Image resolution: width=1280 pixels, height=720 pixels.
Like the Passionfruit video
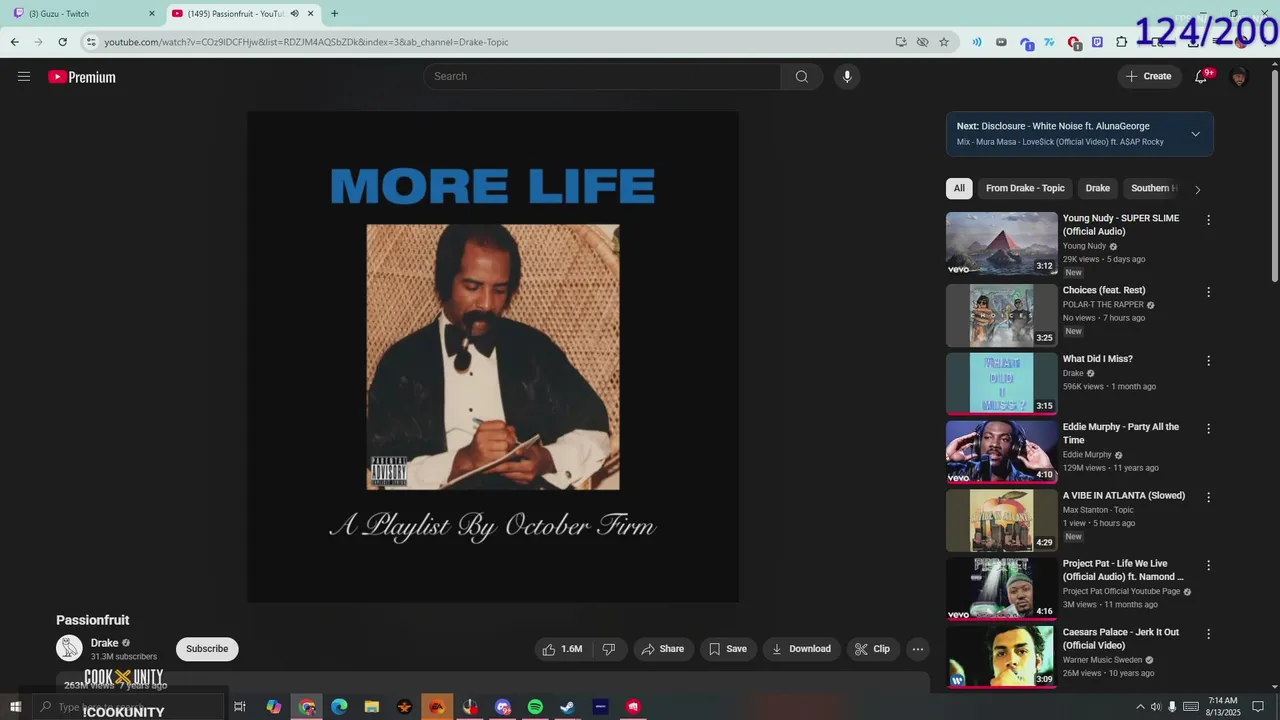[562, 649]
